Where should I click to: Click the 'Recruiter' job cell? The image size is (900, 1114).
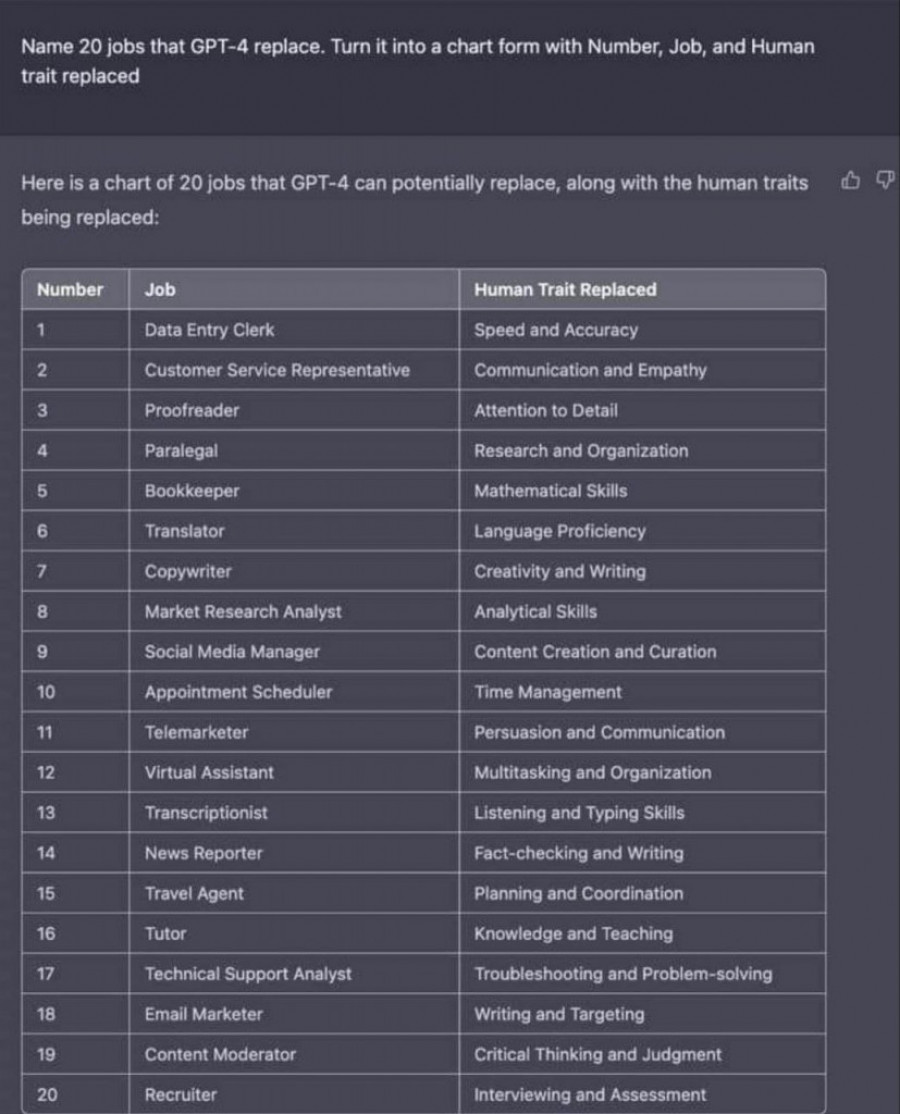[181, 1095]
